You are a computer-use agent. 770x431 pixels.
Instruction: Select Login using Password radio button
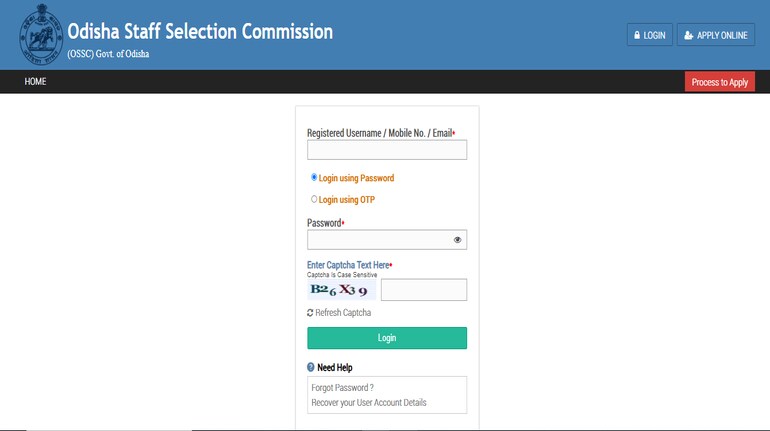point(314,177)
